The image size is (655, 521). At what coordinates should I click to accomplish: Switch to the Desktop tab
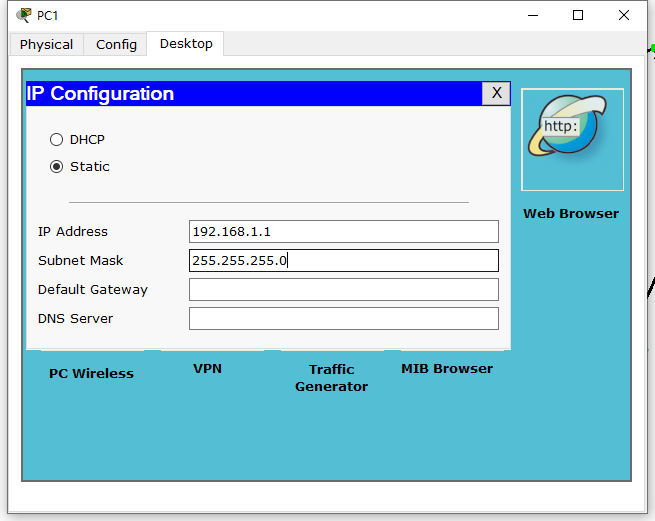coord(186,43)
